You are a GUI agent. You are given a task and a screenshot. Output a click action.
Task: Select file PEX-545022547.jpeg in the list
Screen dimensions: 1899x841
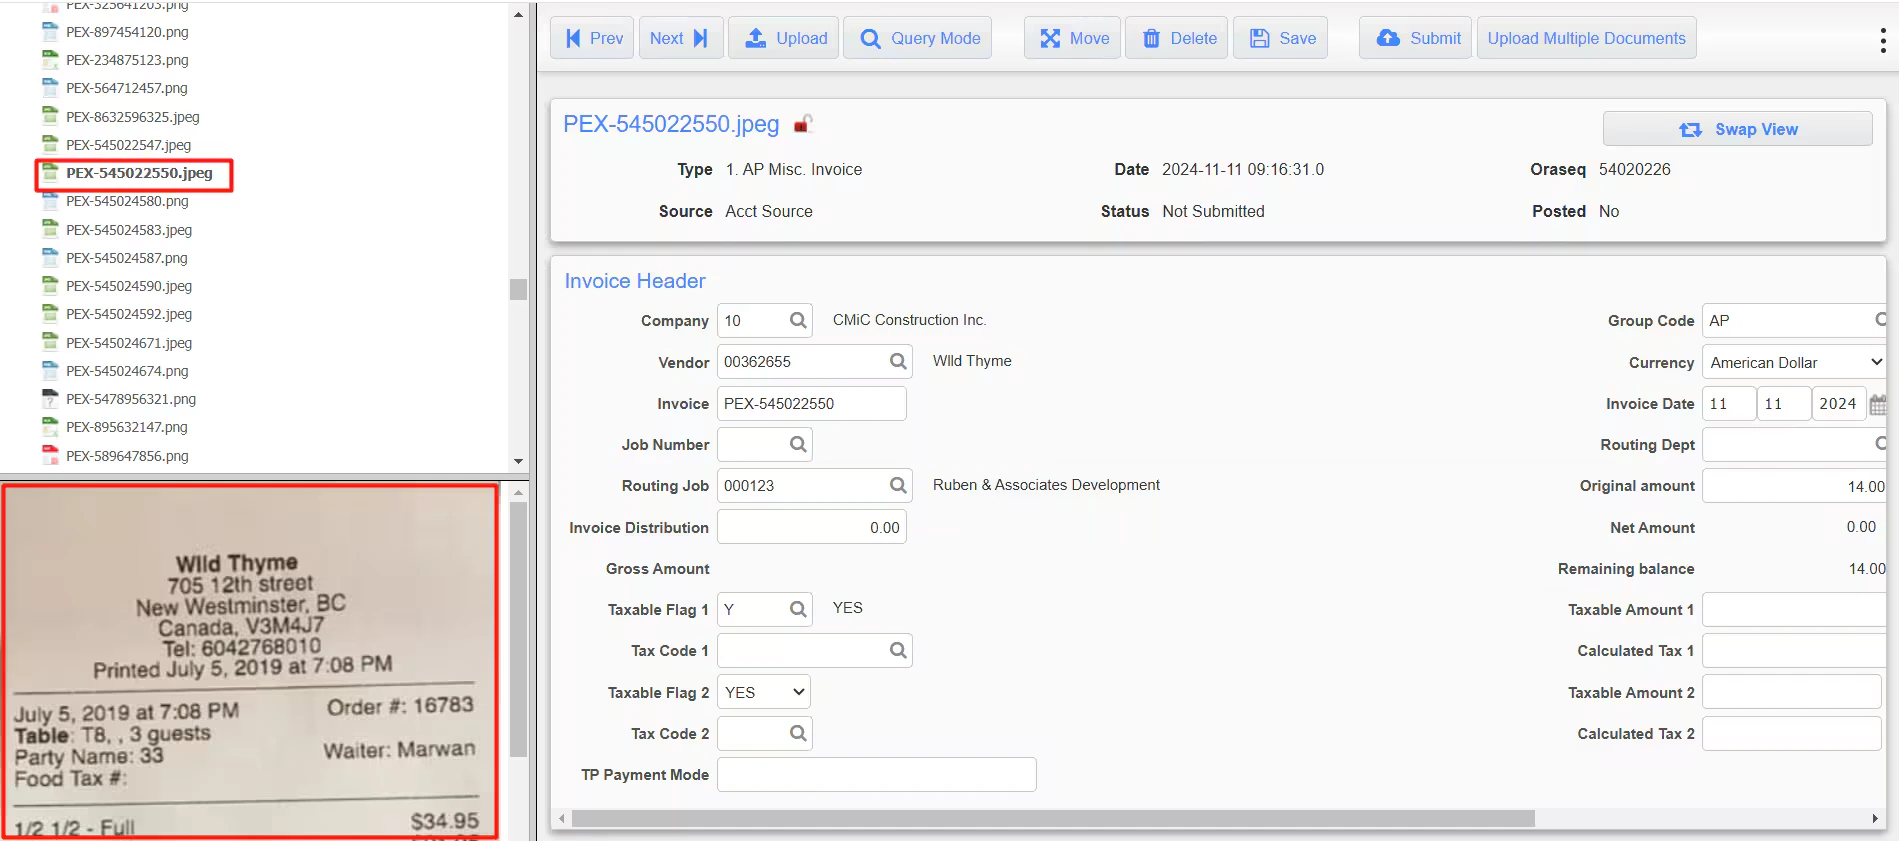pyautogui.click(x=128, y=145)
